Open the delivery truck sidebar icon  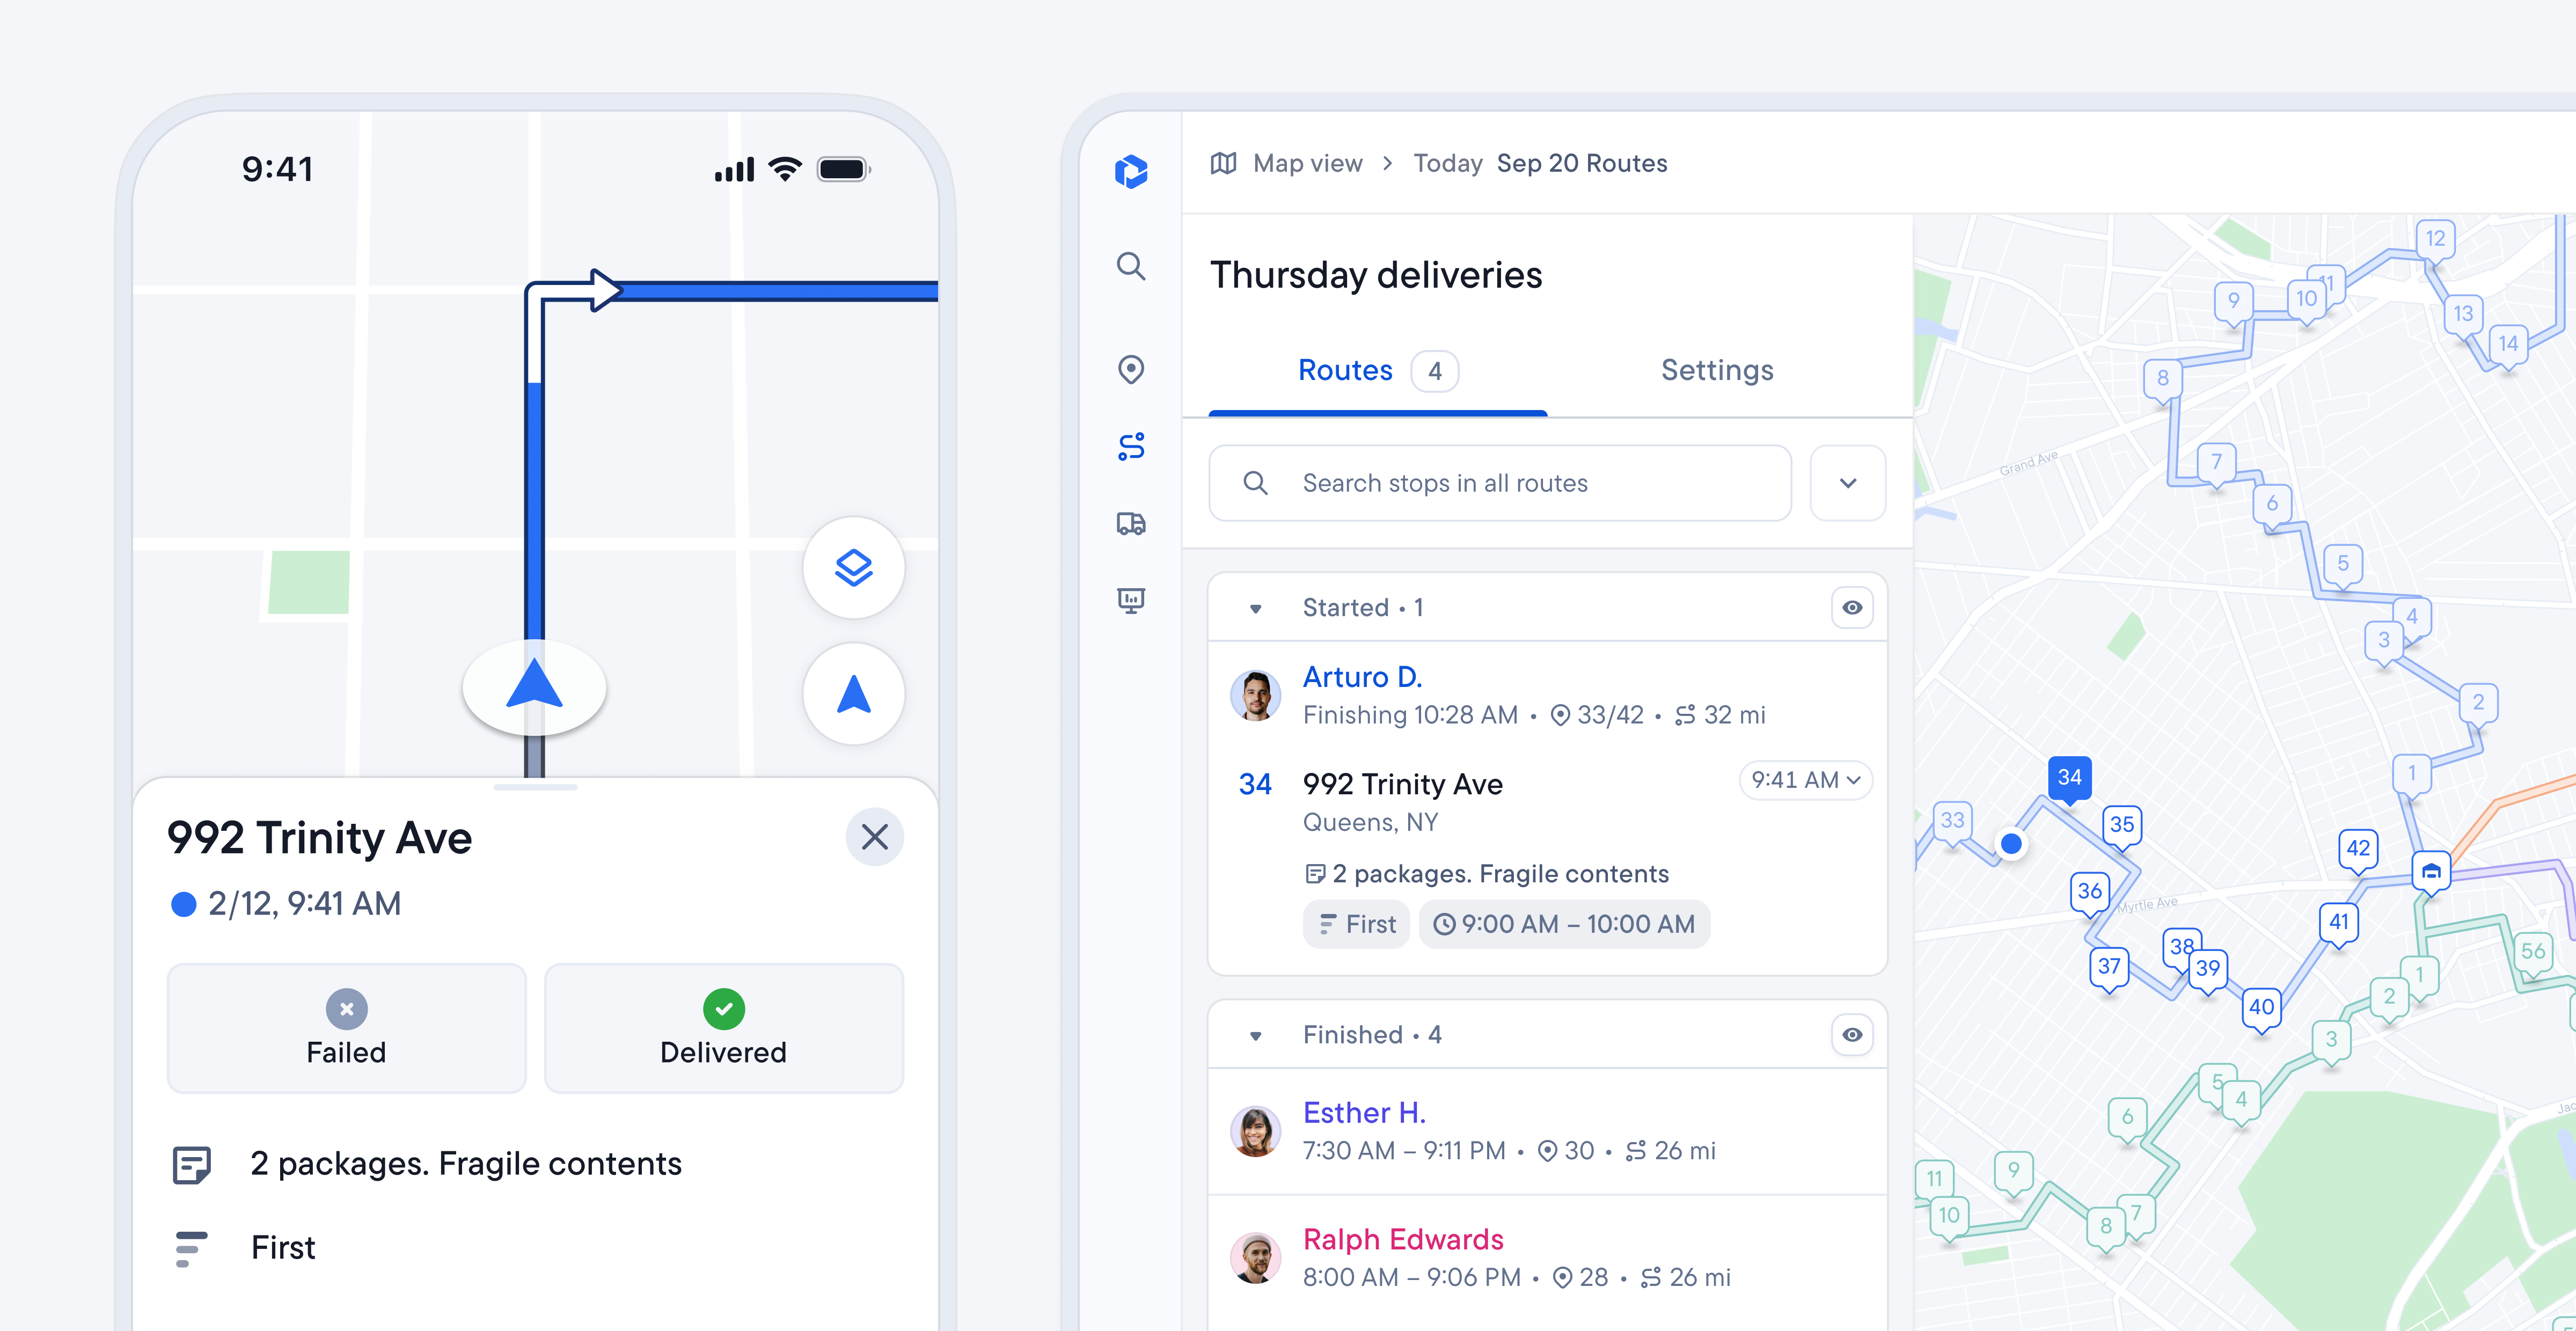1131,523
